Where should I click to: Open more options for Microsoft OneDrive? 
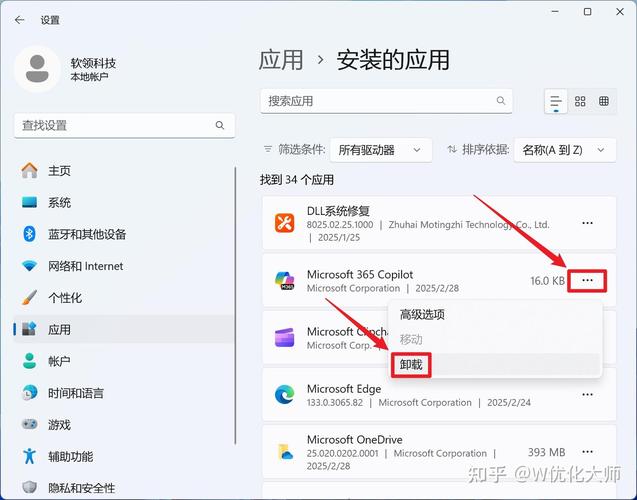[587, 452]
